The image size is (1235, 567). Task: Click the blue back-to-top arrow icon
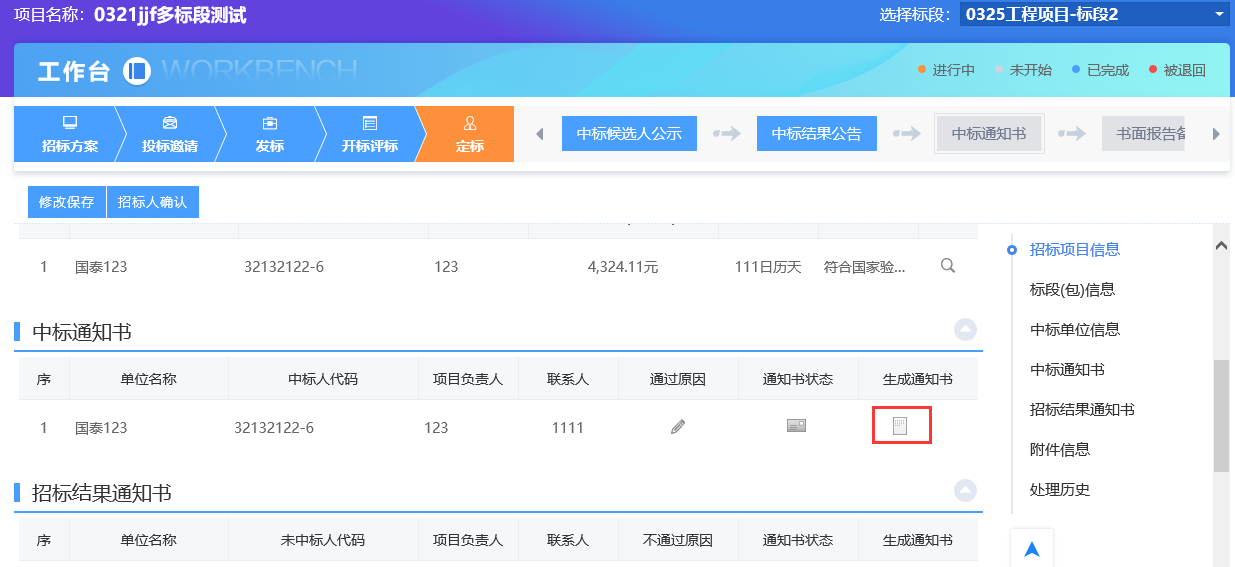click(x=1032, y=549)
